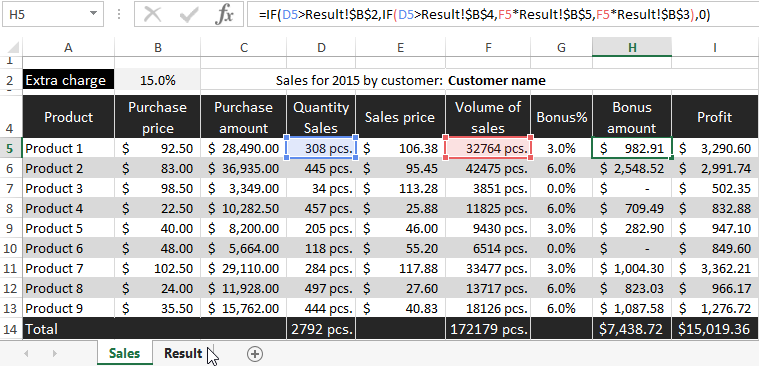Select column B header
Viewport: 759px width, 366px height.
coord(157,47)
